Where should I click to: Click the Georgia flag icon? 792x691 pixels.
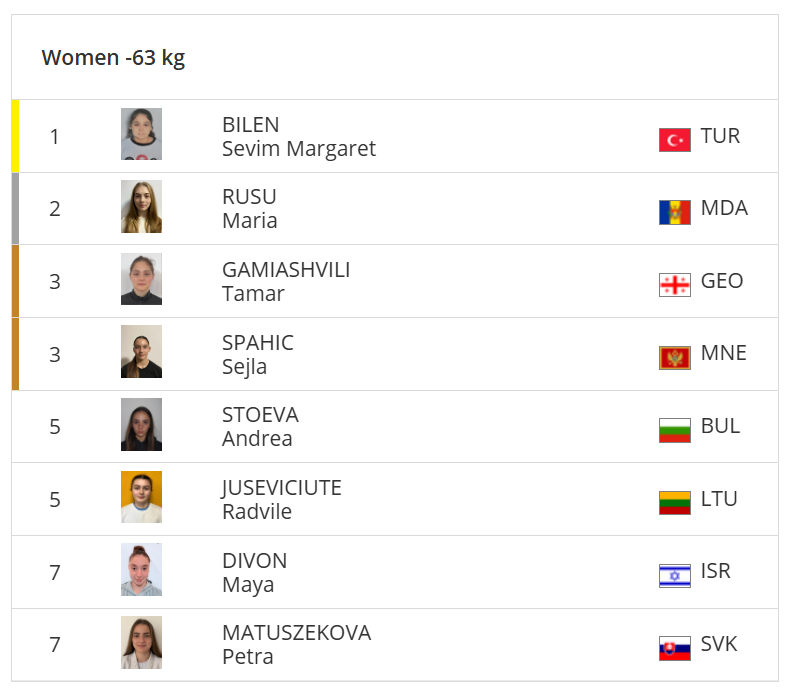coord(675,285)
